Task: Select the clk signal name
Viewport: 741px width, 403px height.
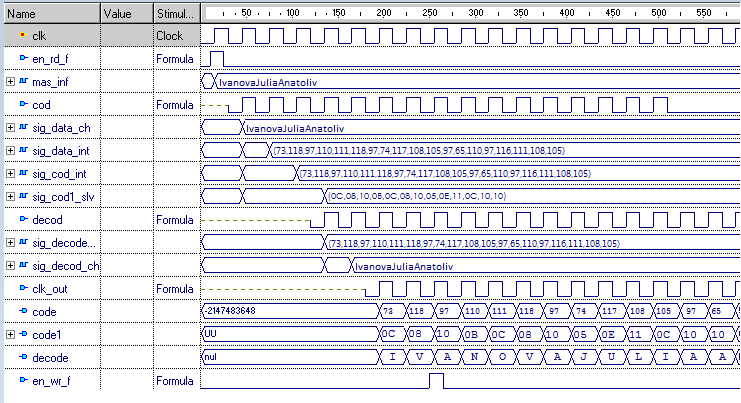Action: tap(39, 36)
